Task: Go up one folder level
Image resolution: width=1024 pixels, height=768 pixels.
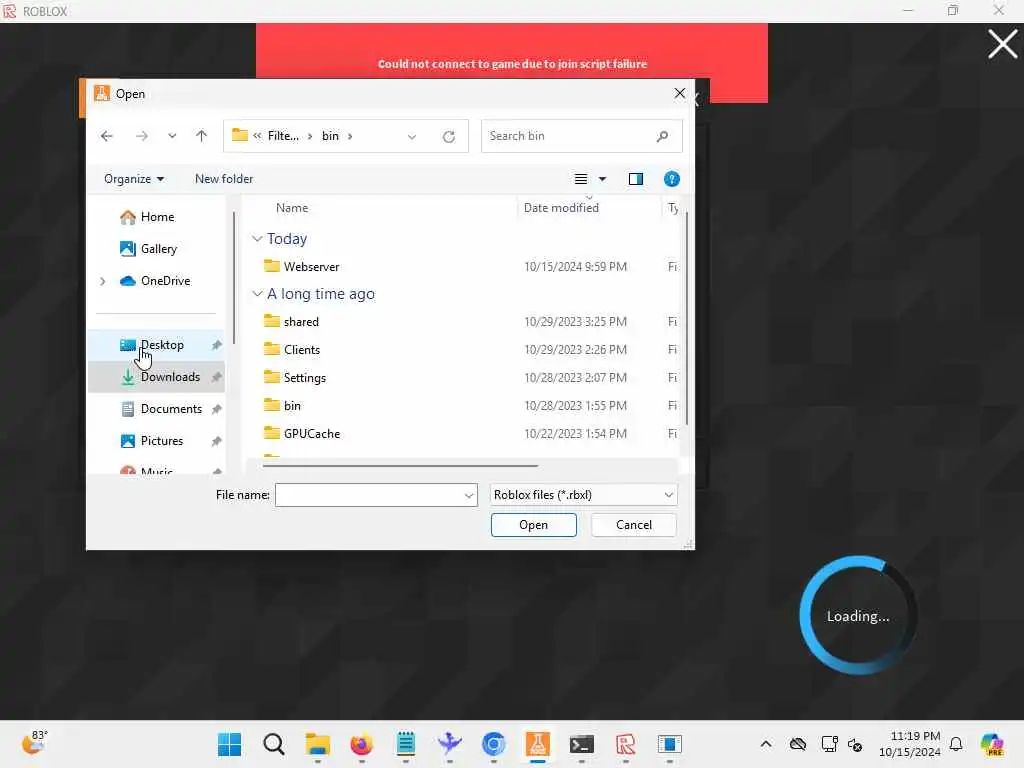Action: pyautogui.click(x=201, y=136)
